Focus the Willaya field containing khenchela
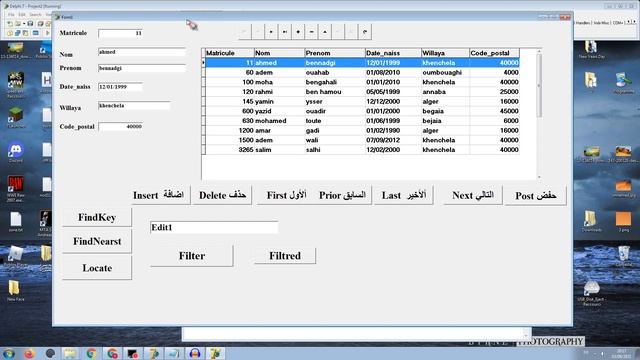This screenshot has width=640, height=360. coord(134,105)
